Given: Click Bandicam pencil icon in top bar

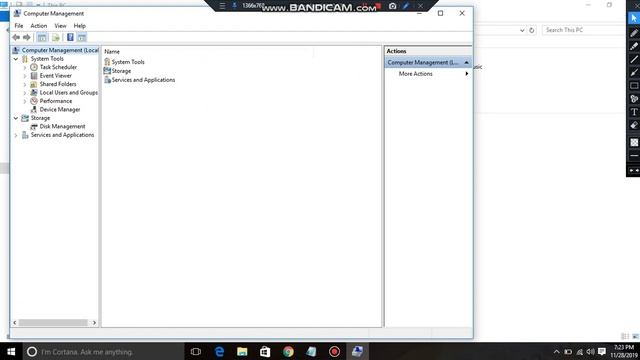Looking at the screenshot, I should tap(406, 6).
